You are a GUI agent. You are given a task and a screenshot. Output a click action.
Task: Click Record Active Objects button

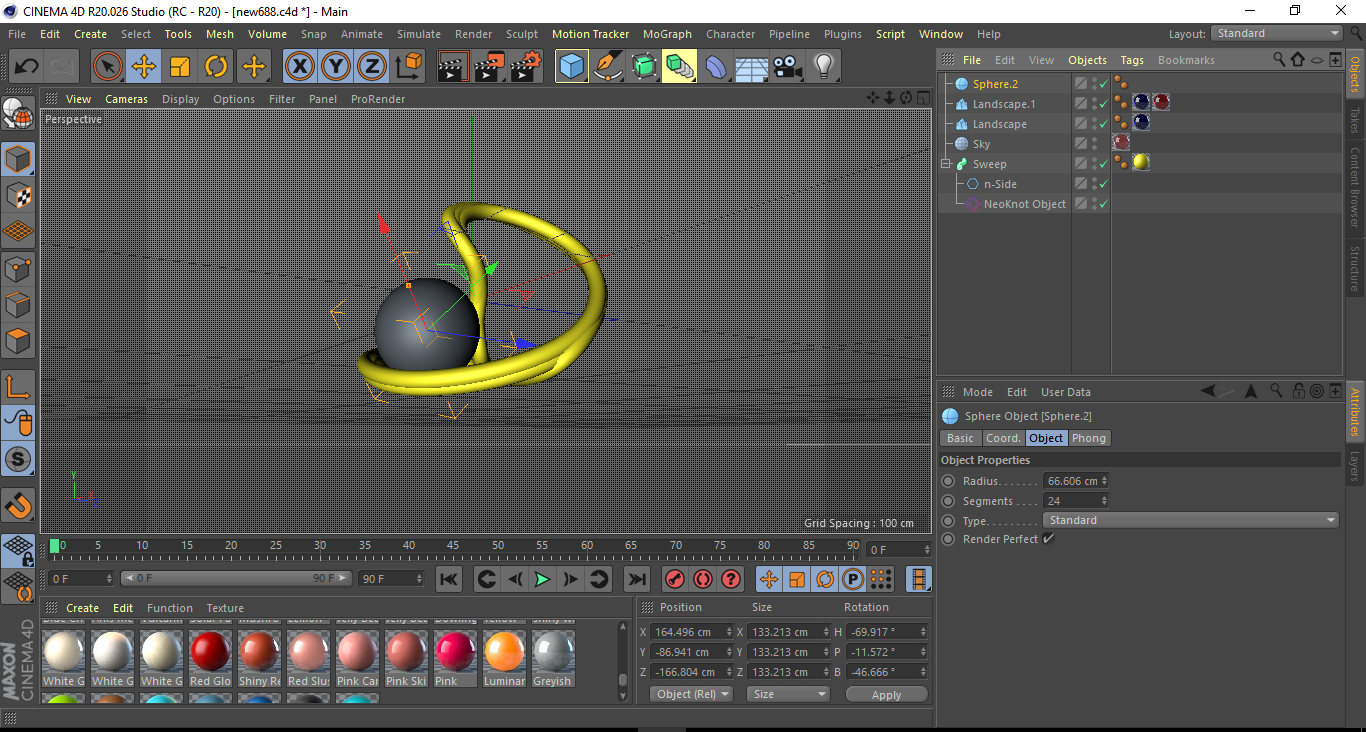point(675,579)
